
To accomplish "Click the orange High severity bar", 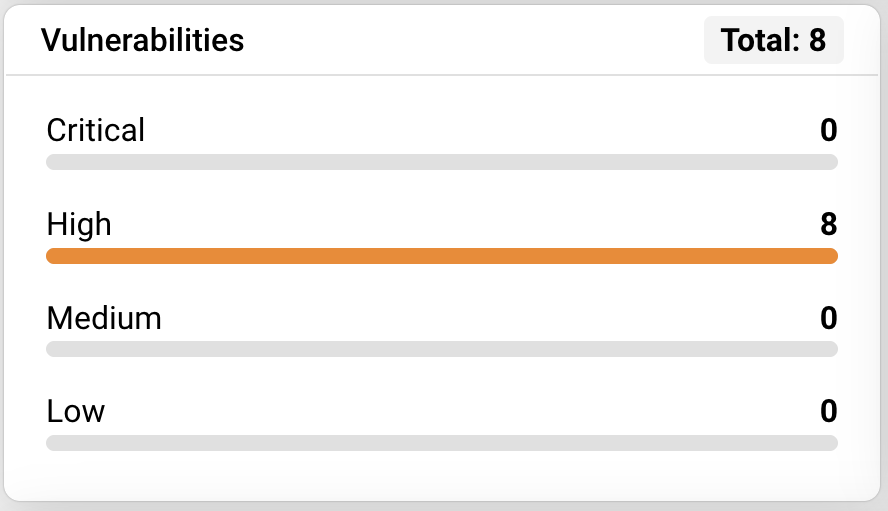I will 441,256.
